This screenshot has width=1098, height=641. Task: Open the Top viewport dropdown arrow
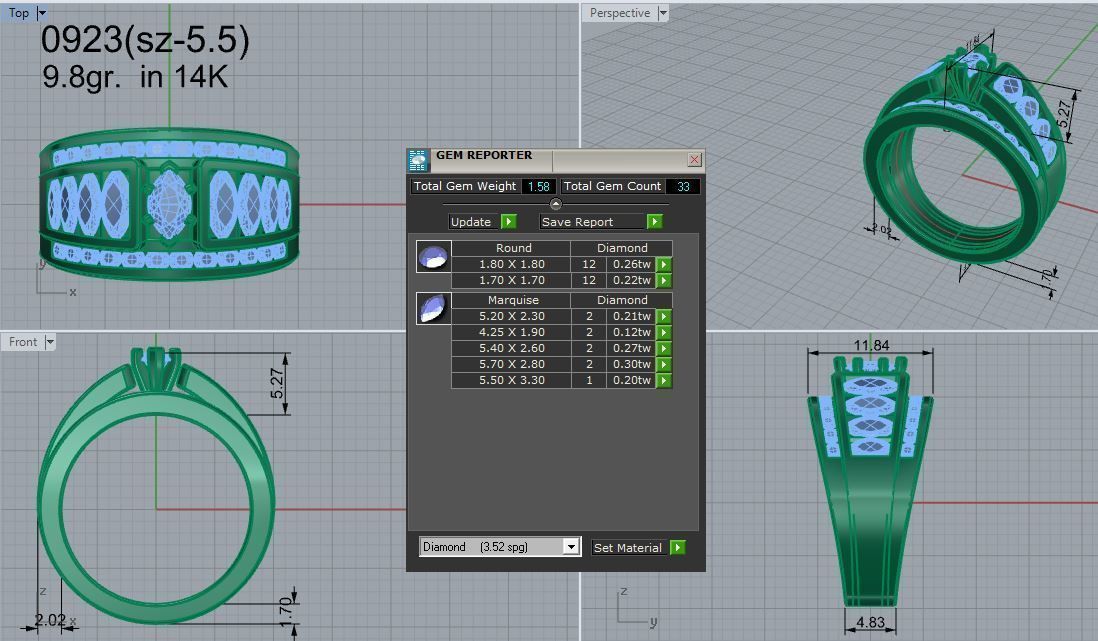(x=42, y=13)
